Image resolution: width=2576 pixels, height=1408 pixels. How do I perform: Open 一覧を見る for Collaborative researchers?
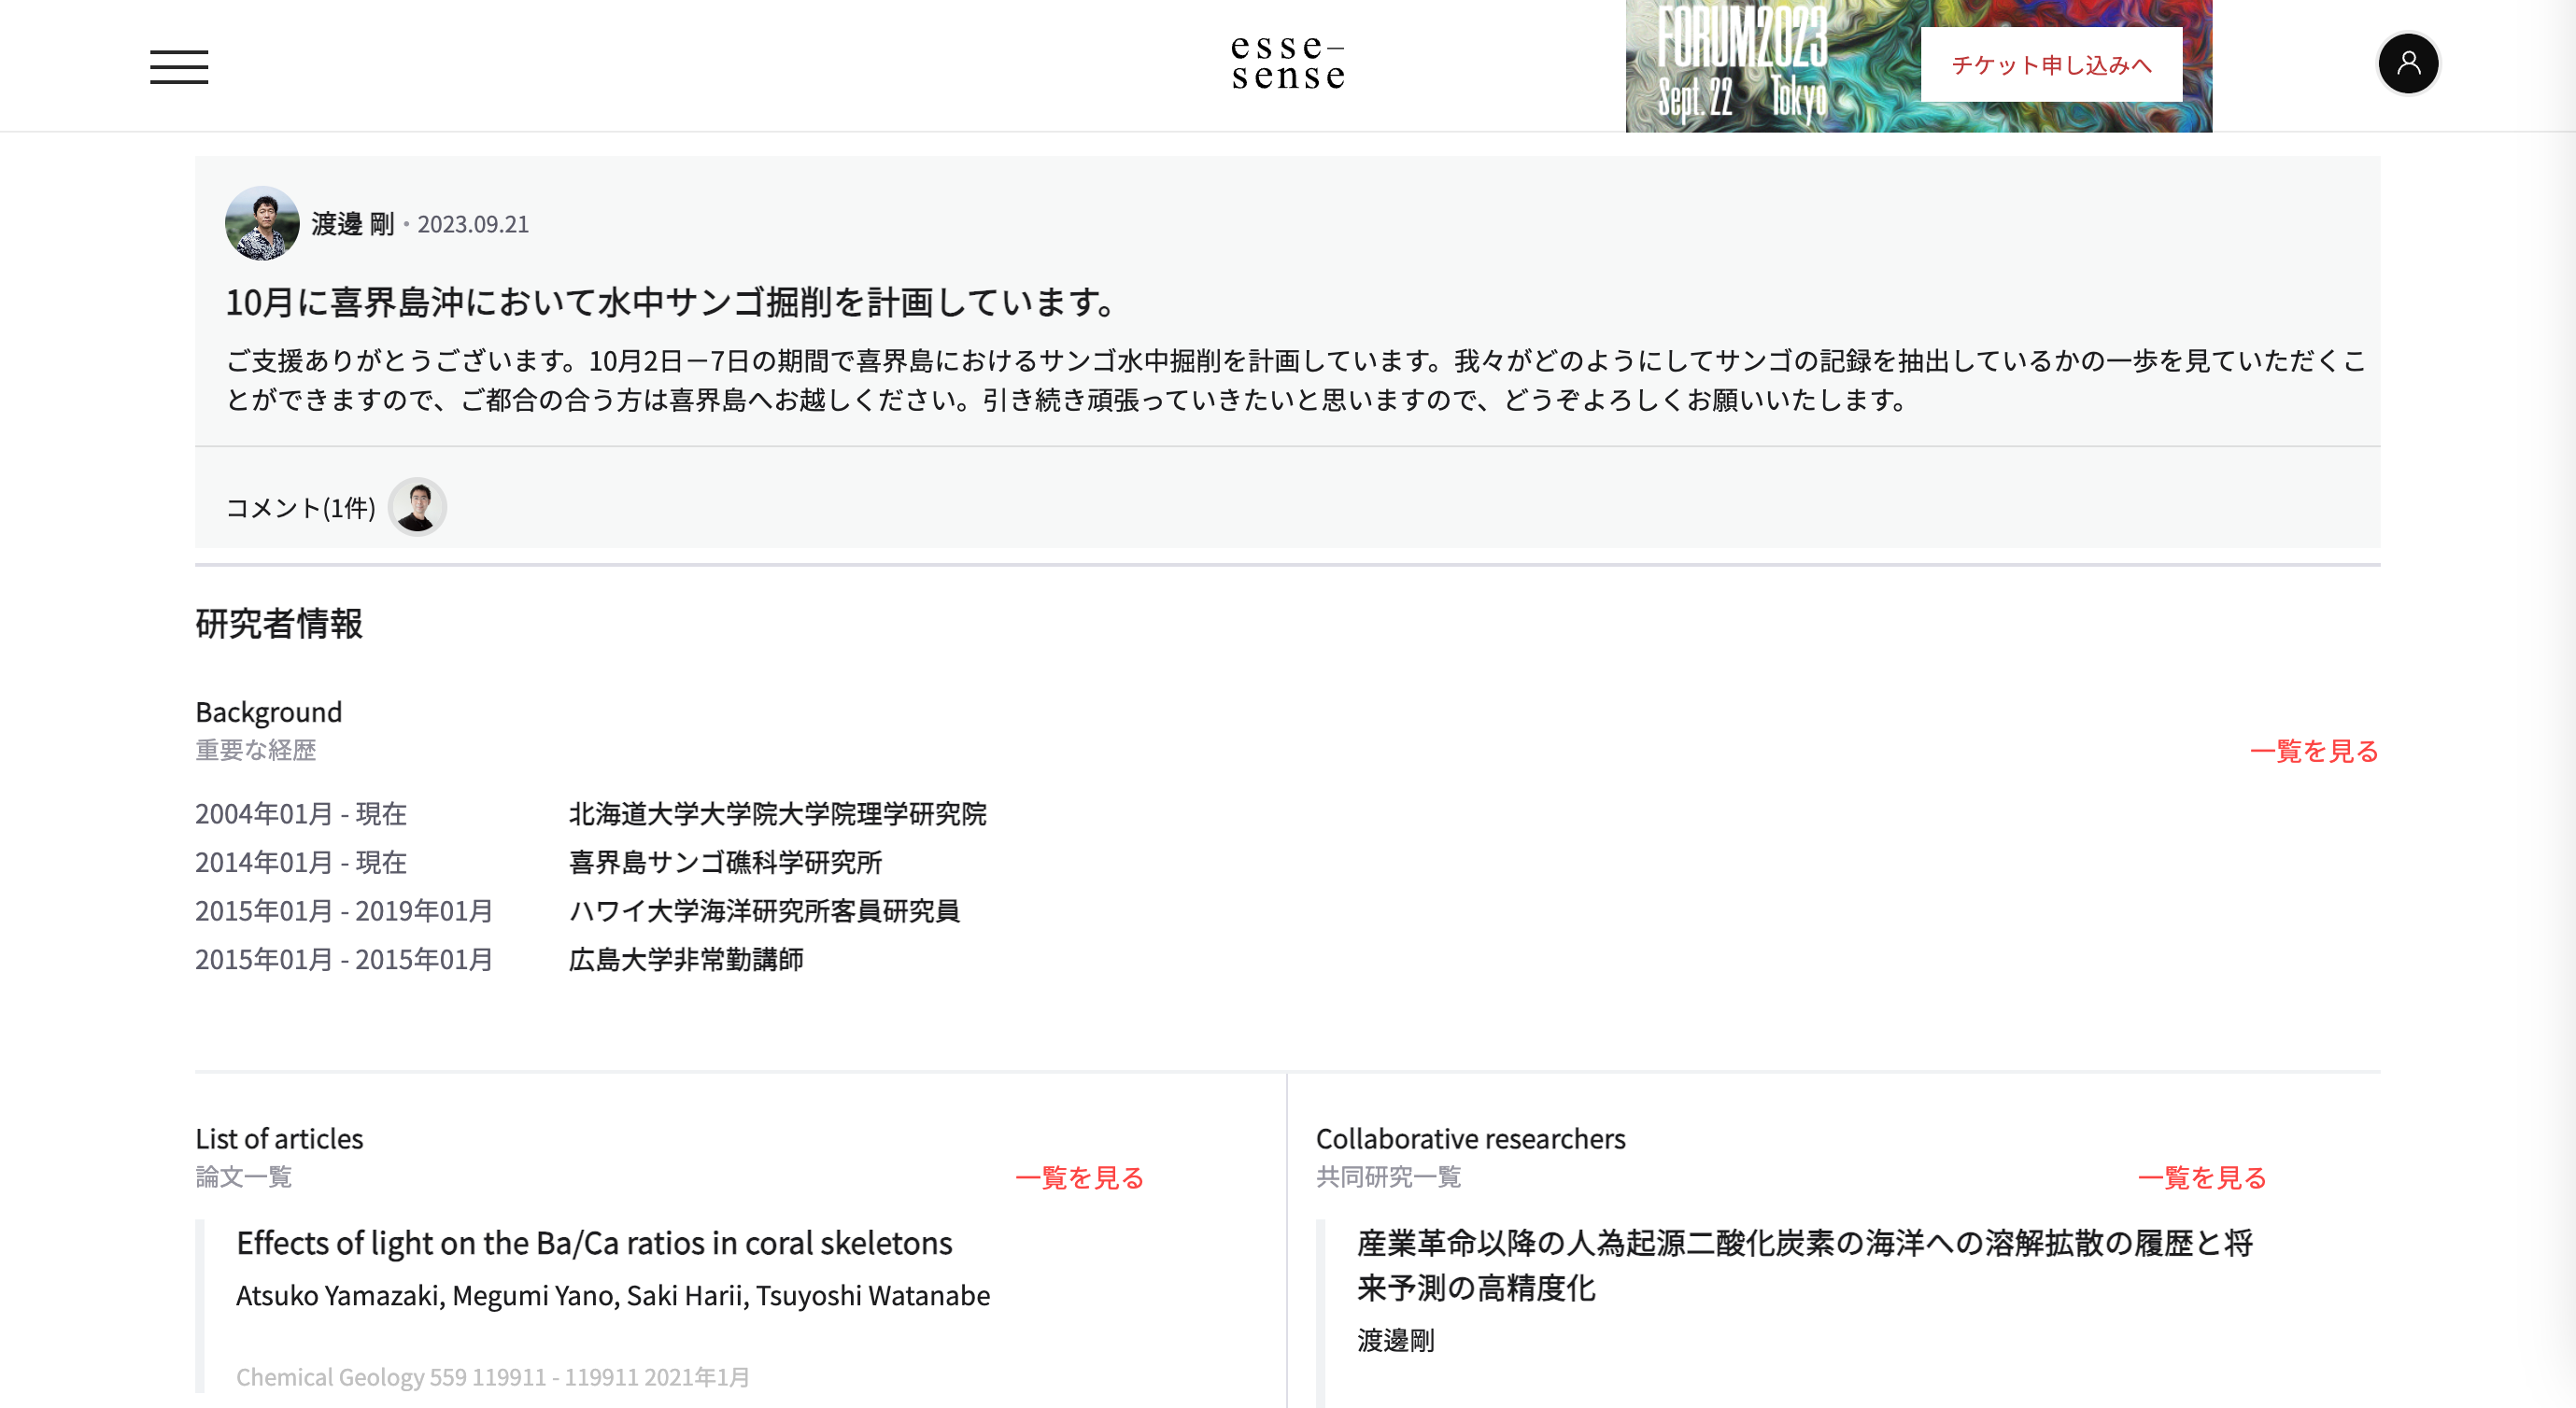[x=2204, y=1178]
